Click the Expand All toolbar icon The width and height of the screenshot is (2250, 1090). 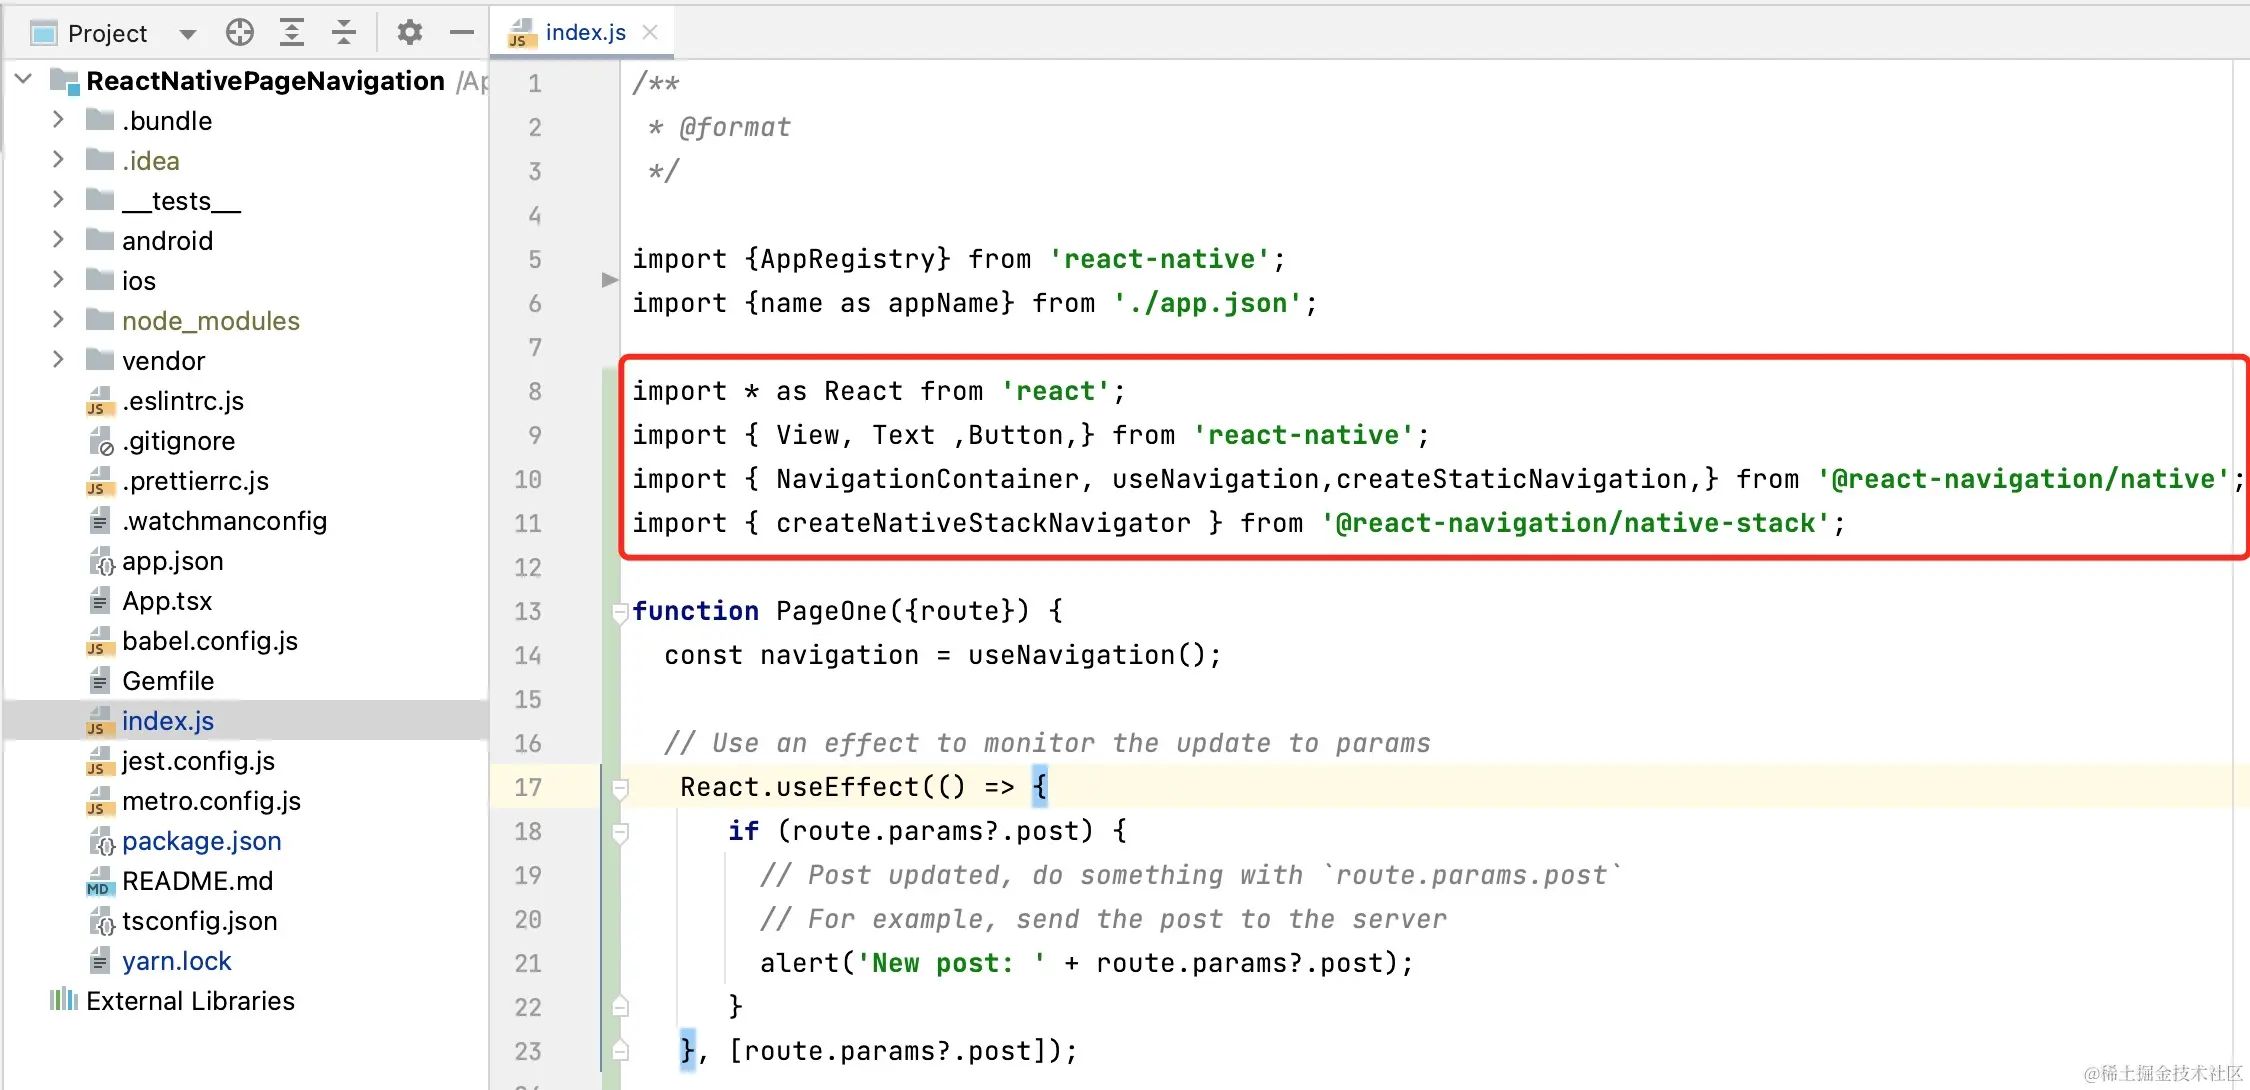click(291, 33)
